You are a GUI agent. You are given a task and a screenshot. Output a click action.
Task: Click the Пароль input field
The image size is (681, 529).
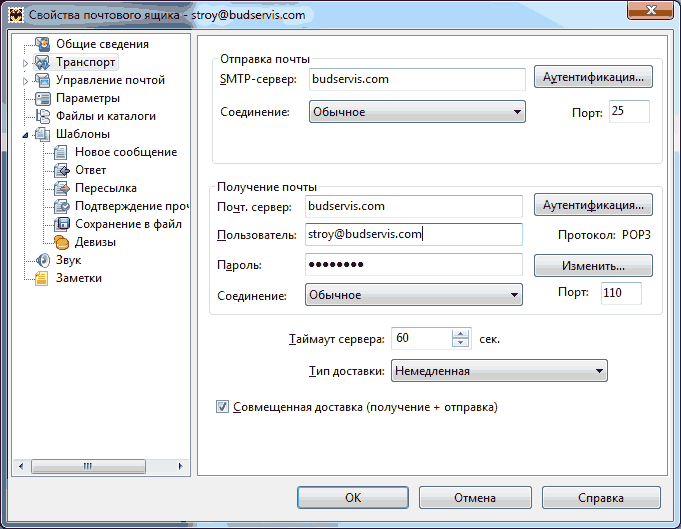click(413, 264)
